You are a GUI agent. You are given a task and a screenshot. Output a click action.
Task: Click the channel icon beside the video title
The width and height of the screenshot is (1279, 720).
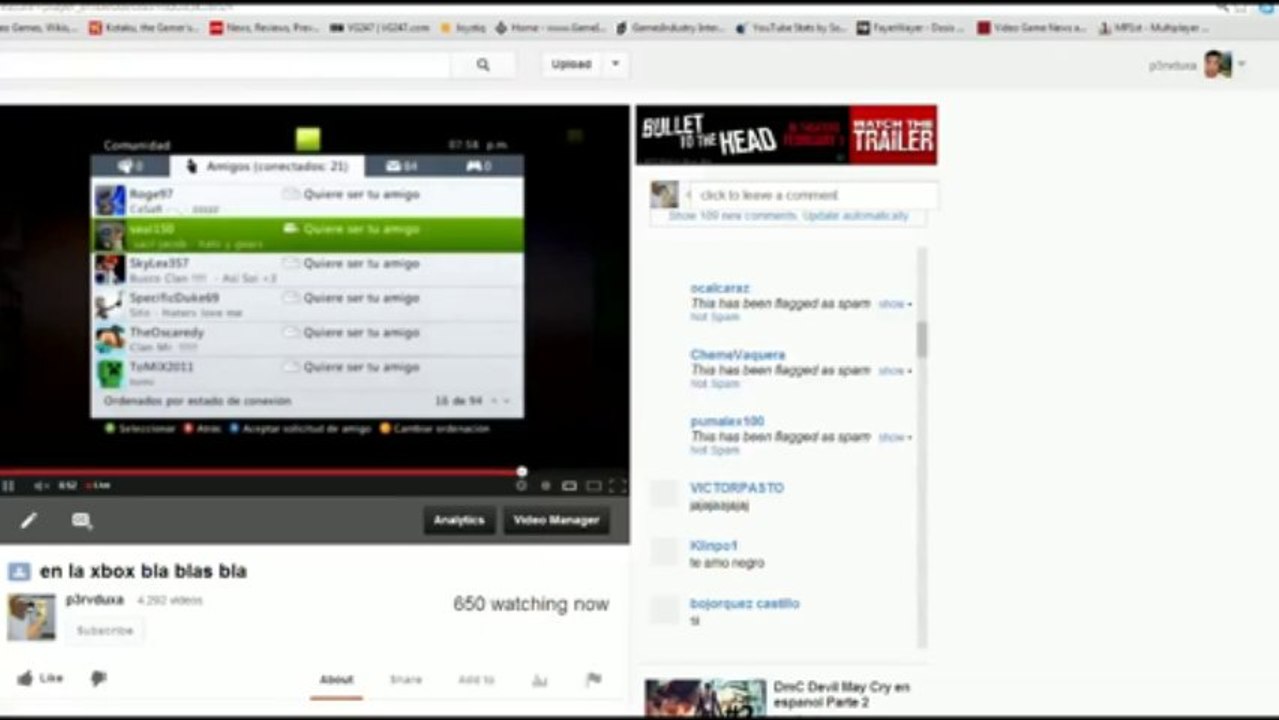pos(19,572)
